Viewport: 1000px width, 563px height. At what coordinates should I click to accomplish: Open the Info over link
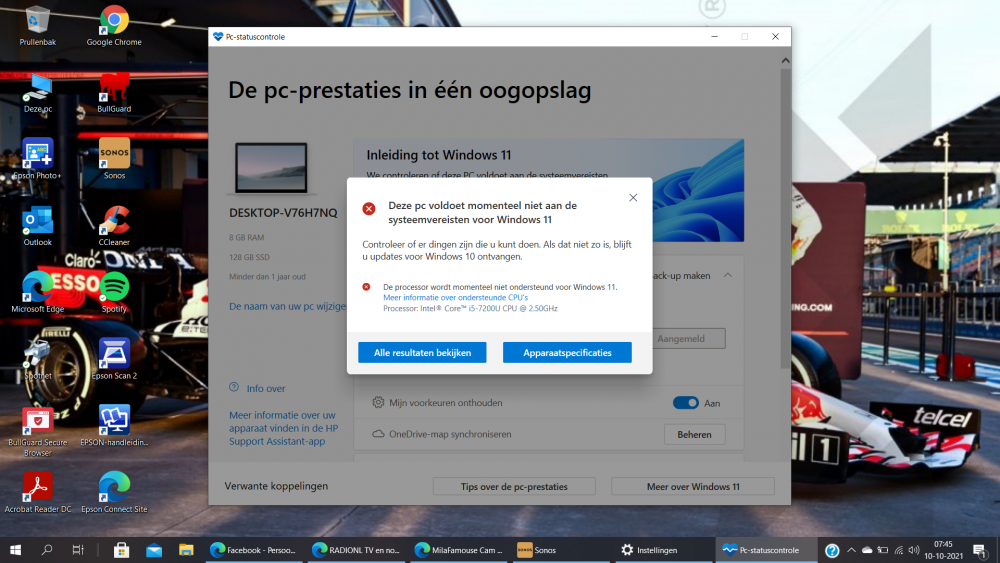265,388
